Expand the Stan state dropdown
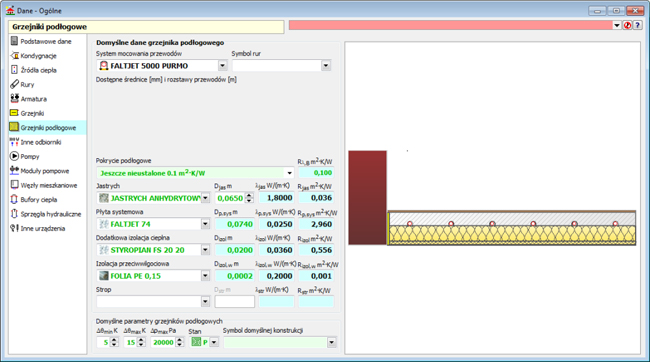 pyautogui.click(x=214, y=342)
